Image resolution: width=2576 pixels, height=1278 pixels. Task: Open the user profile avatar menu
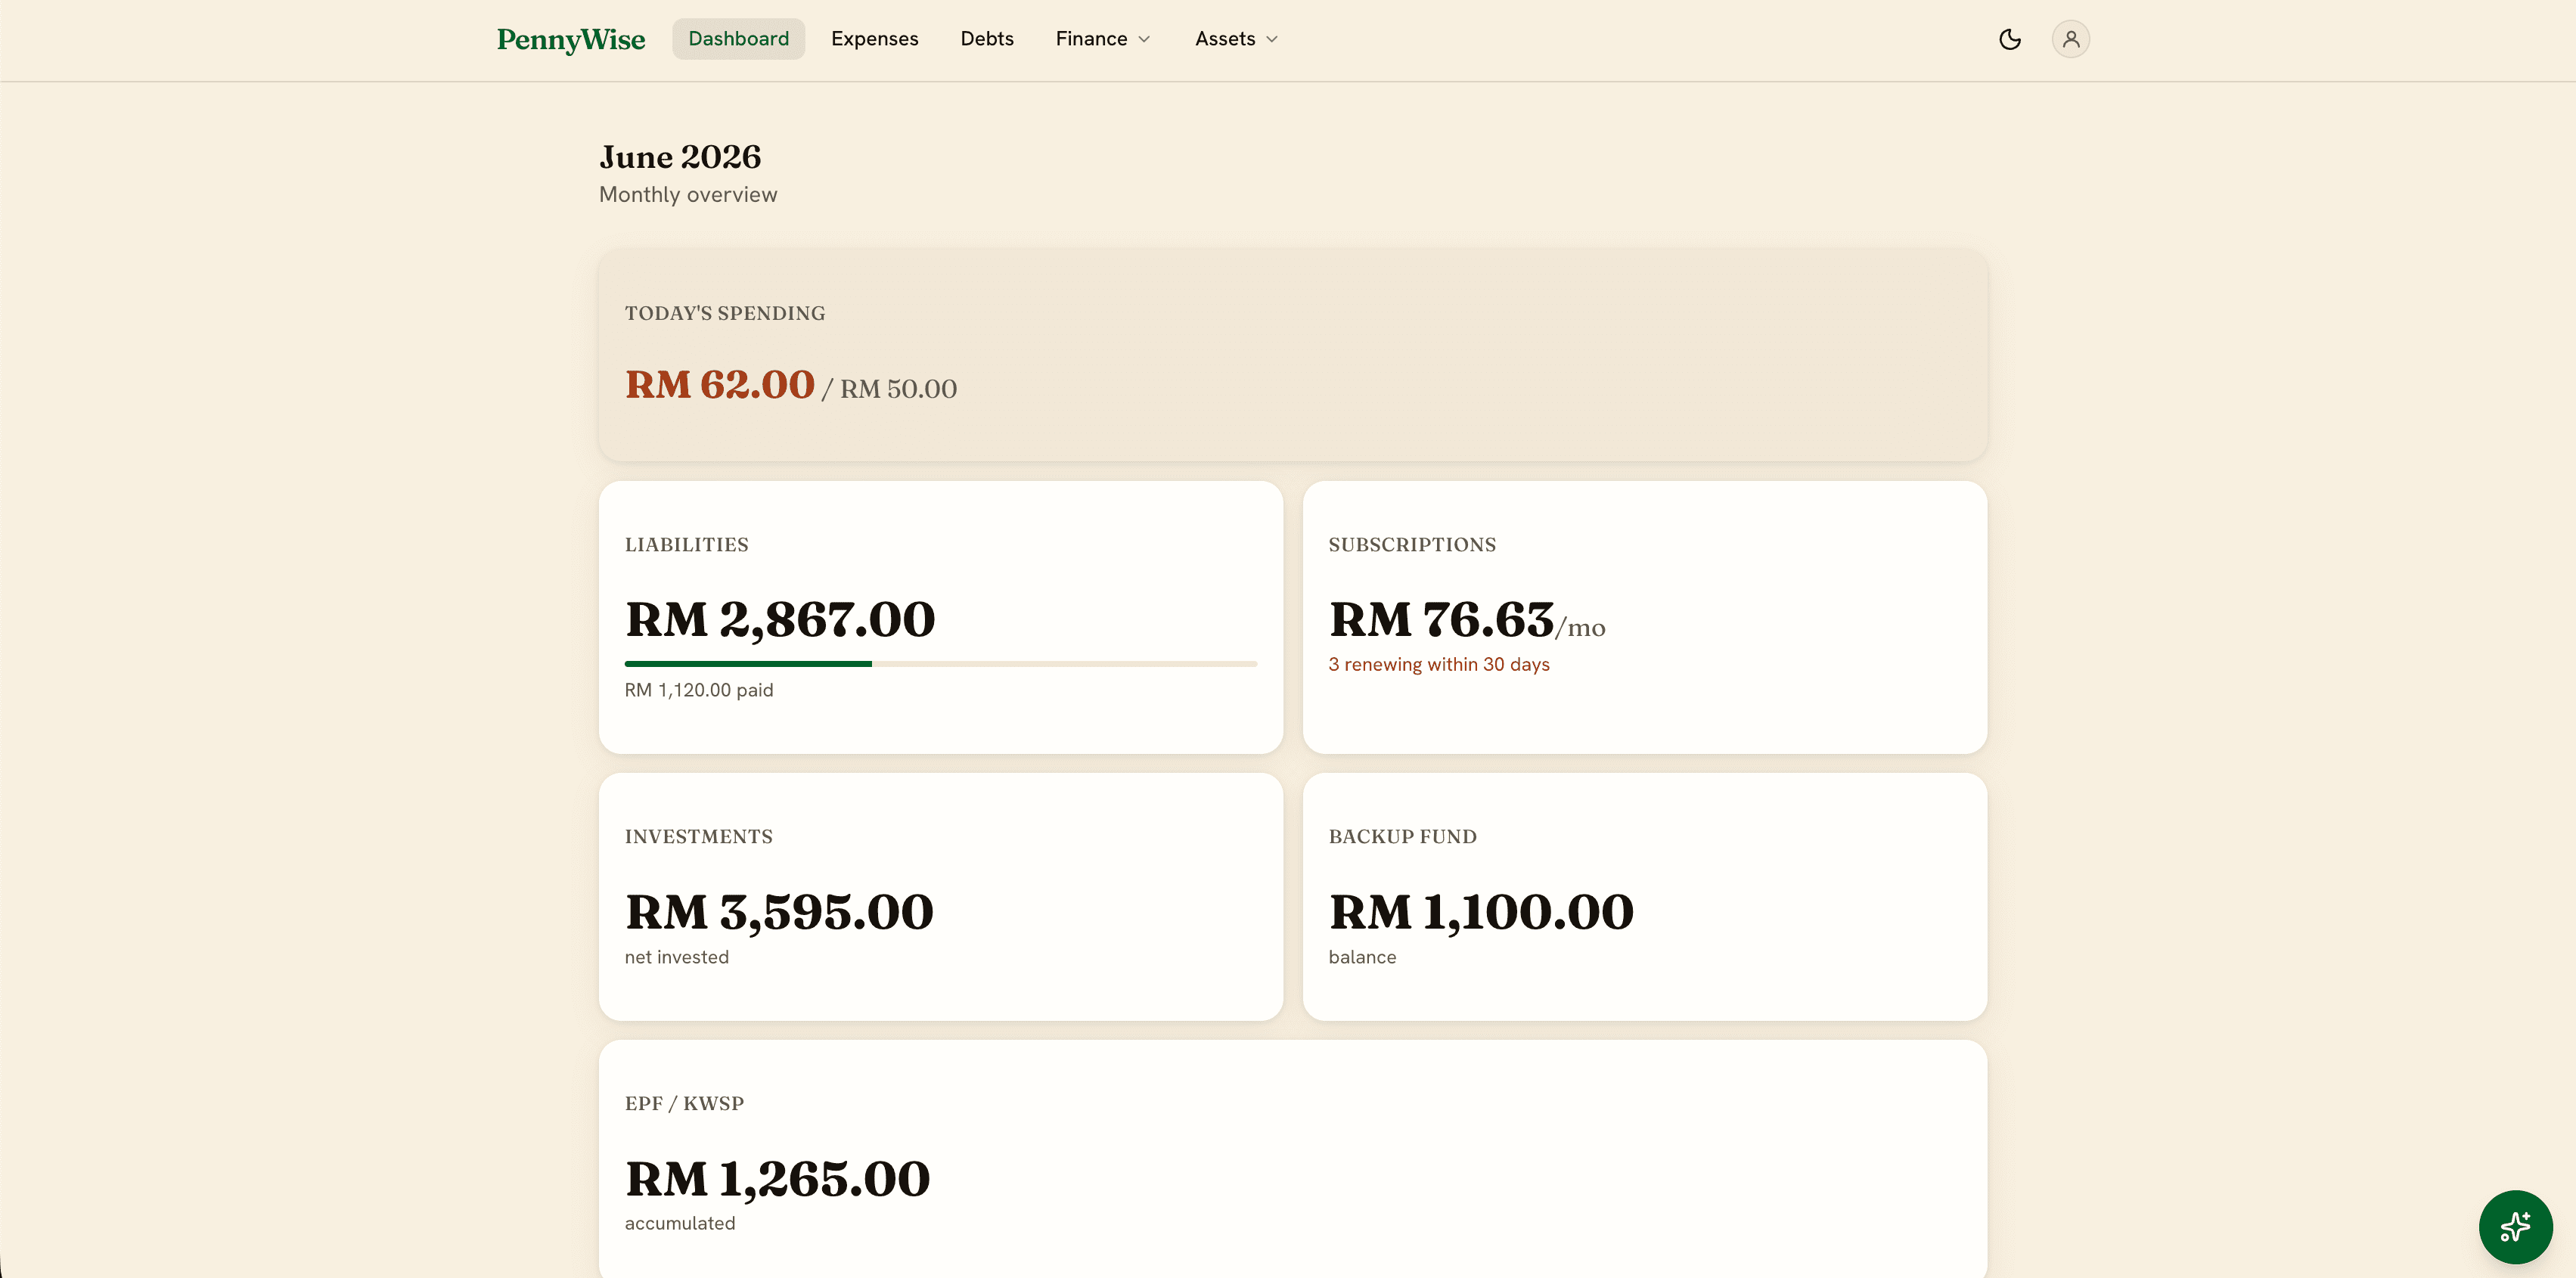click(2070, 39)
